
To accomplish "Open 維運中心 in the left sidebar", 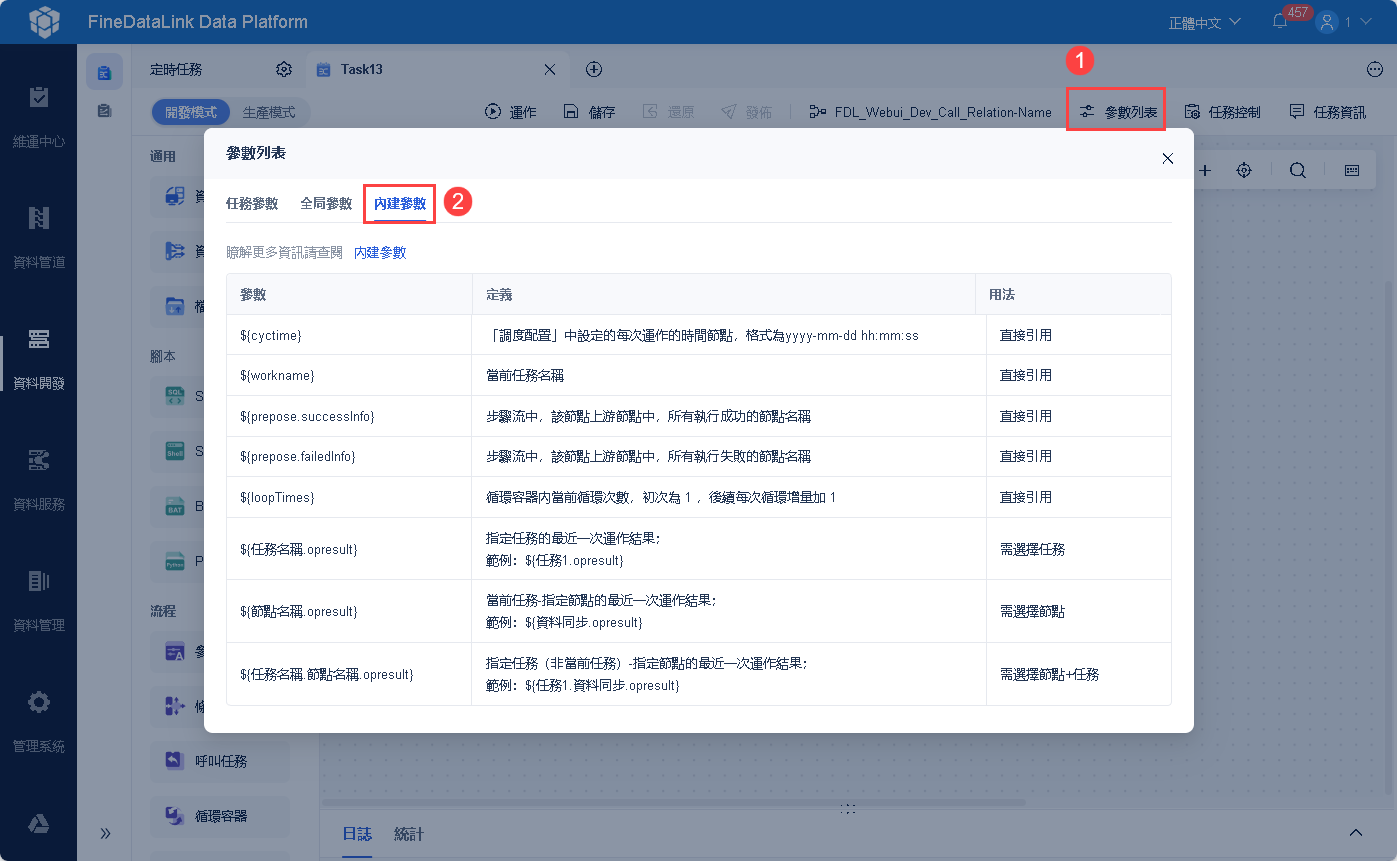I will (38, 116).
